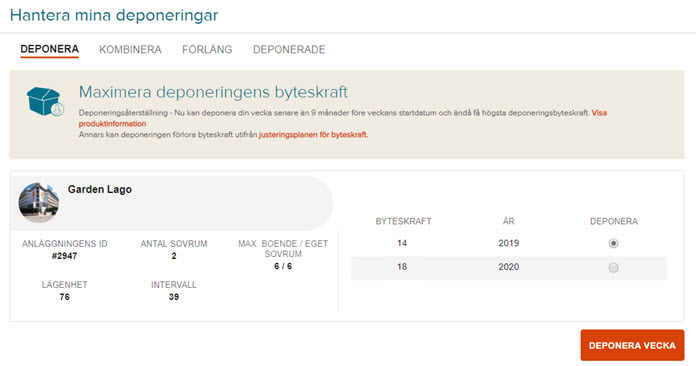This screenshot has width=696, height=366.
Task: Click the DEPONERA column header
Action: click(x=614, y=221)
